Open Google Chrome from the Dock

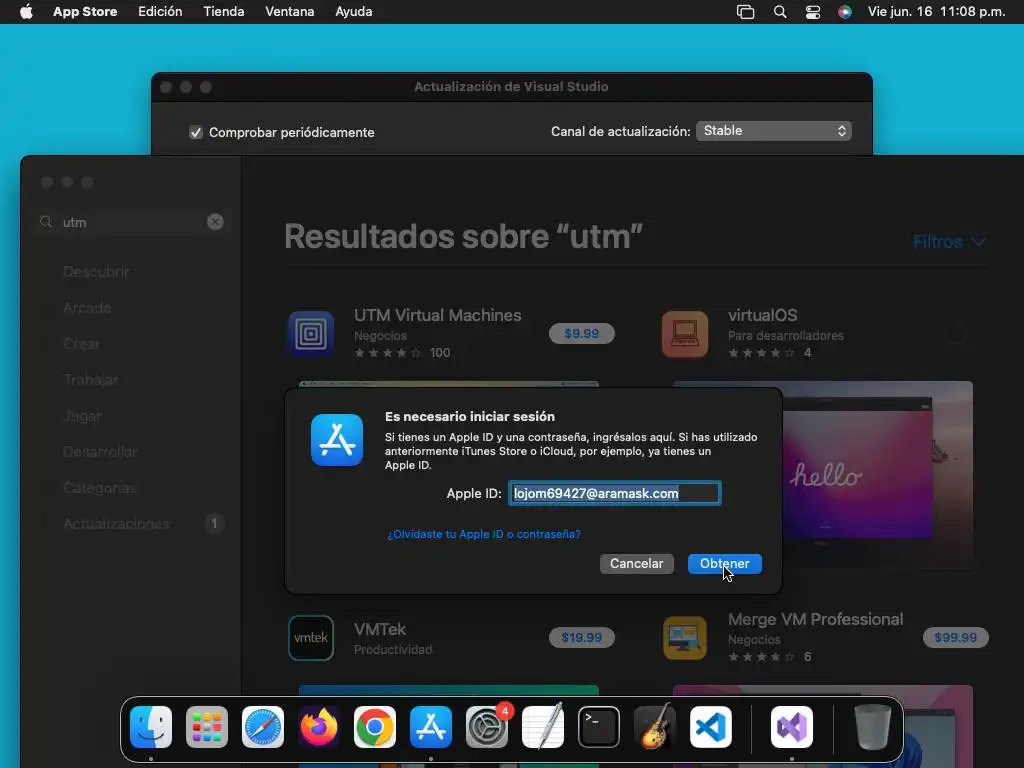pyautogui.click(x=375, y=727)
